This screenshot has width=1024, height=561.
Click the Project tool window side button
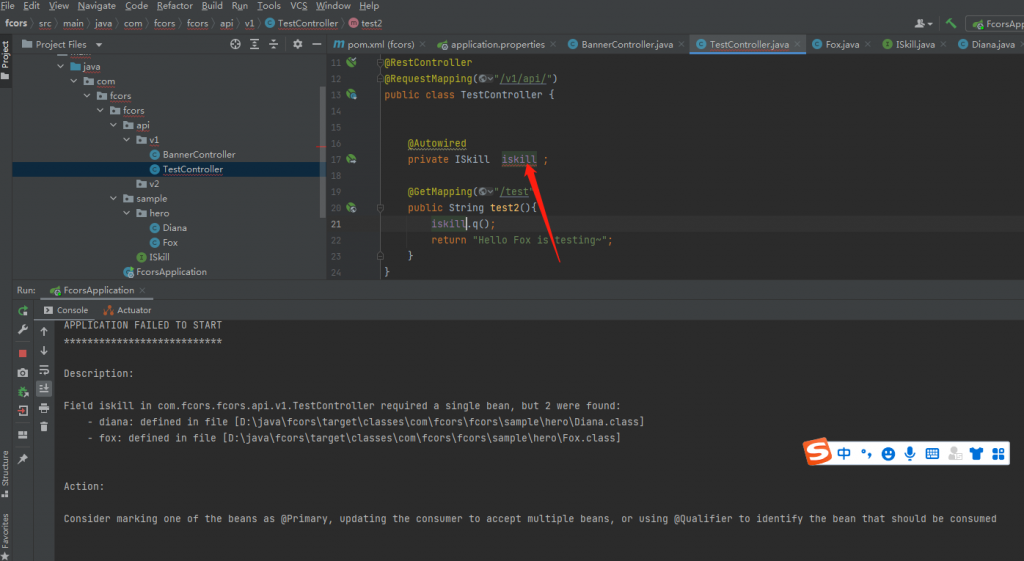click(5, 60)
